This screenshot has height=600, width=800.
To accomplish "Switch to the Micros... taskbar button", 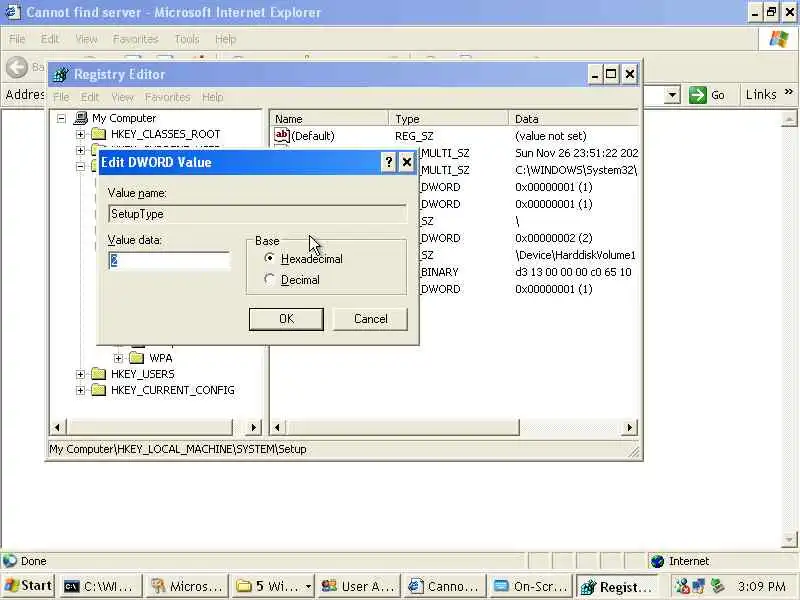I will tap(186, 587).
